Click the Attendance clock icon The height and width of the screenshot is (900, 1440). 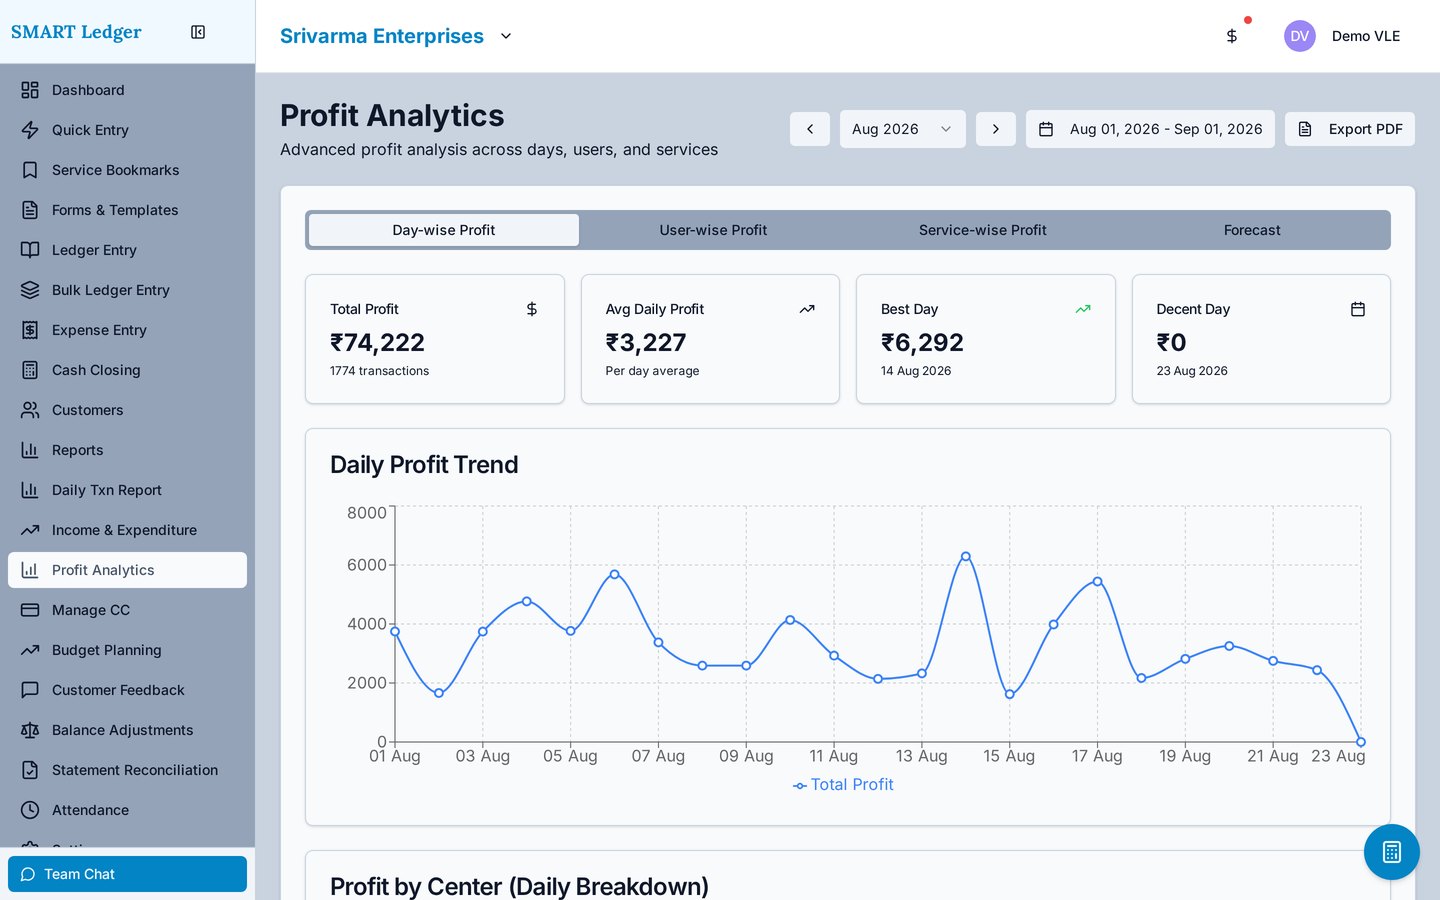(x=30, y=810)
